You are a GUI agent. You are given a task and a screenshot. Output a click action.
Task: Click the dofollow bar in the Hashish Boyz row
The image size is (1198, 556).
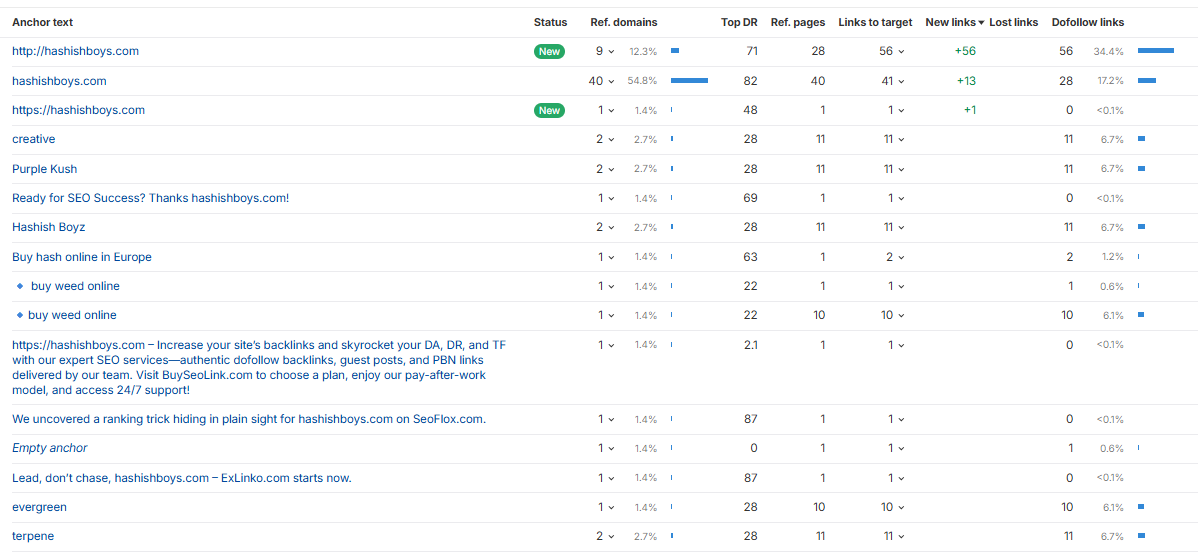coord(1141,227)
